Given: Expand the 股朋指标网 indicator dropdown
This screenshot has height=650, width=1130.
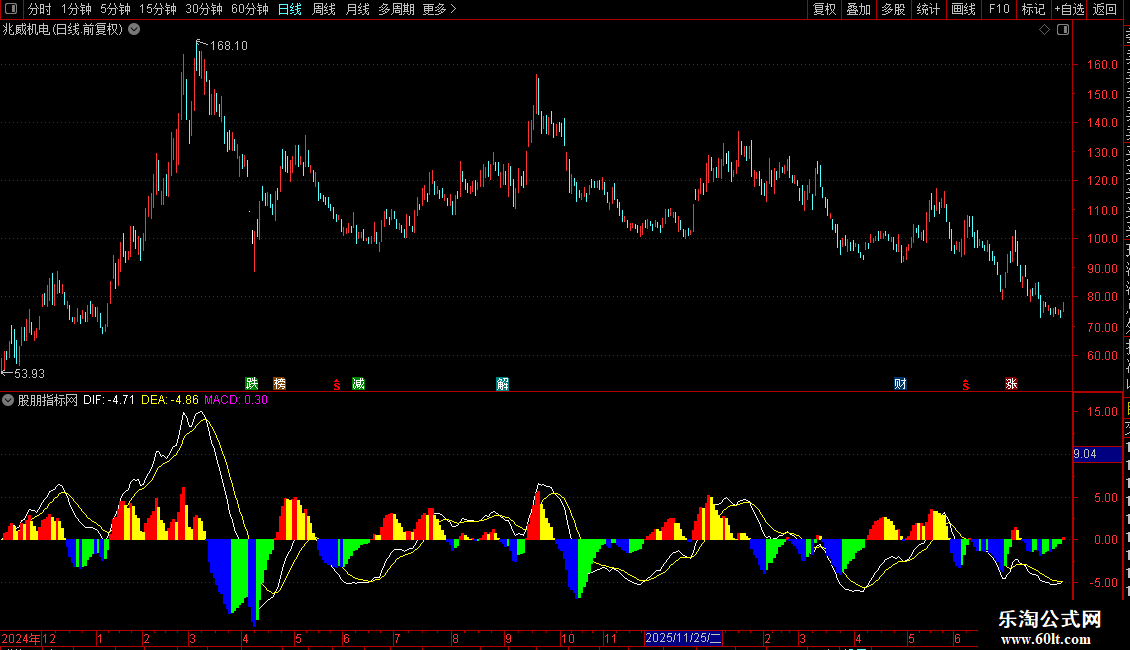Looking at the screenshot, I should pyautogui.click(x=8, y=400).
